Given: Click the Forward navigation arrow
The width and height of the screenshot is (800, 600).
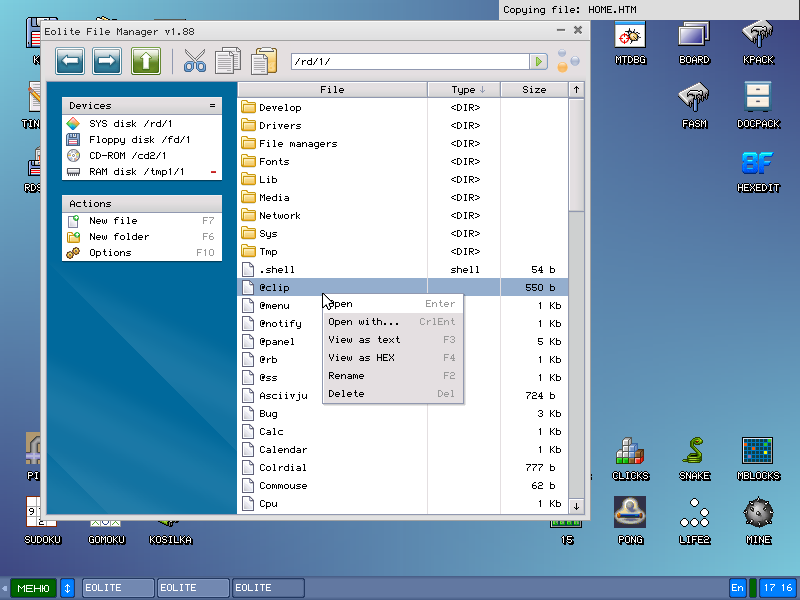Looking at the screenshot, I should point(107,62).
